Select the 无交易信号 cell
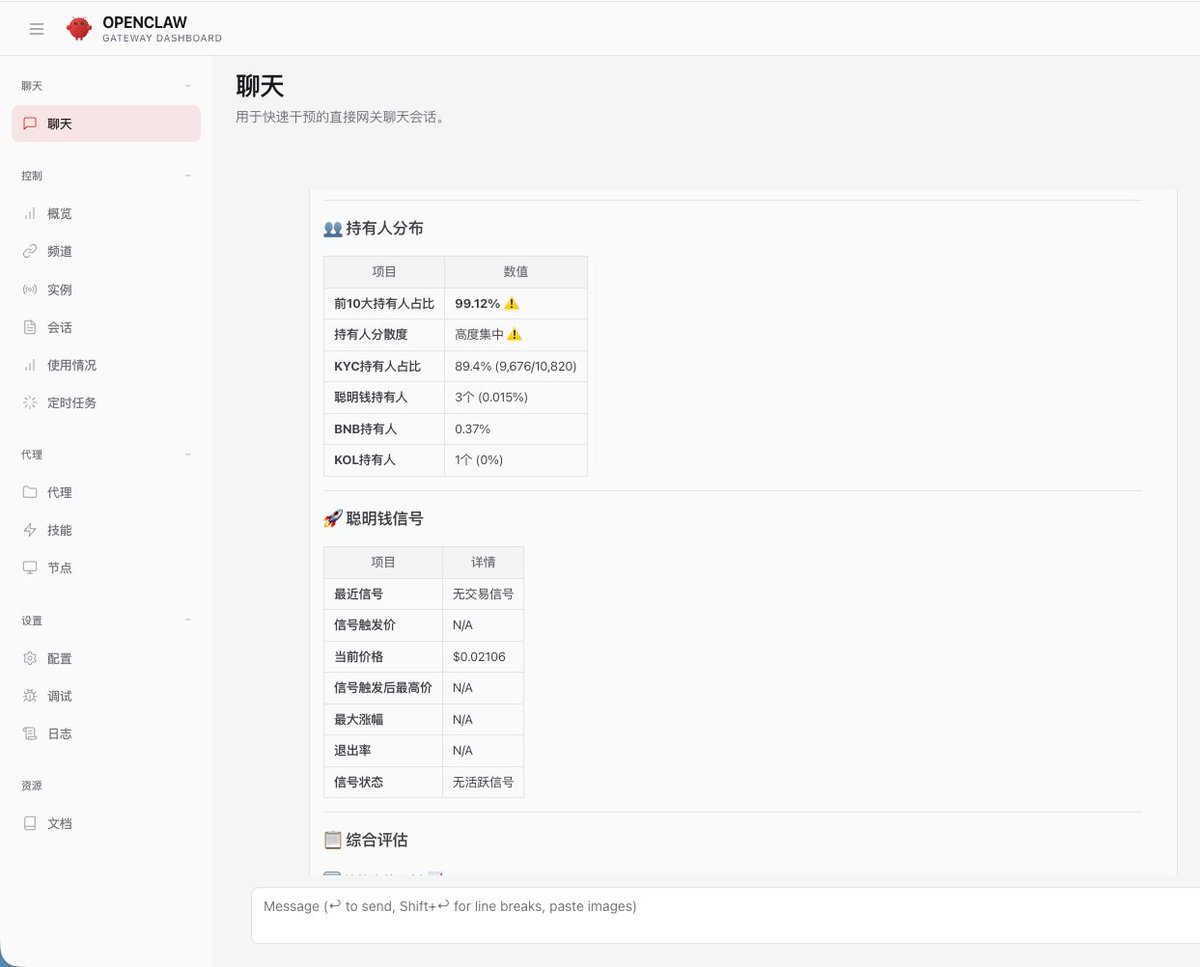This screenshot has height=967, width=1200. (483, 594)
